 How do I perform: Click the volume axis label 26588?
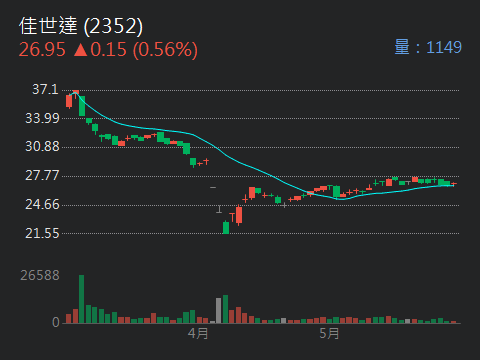40,275
